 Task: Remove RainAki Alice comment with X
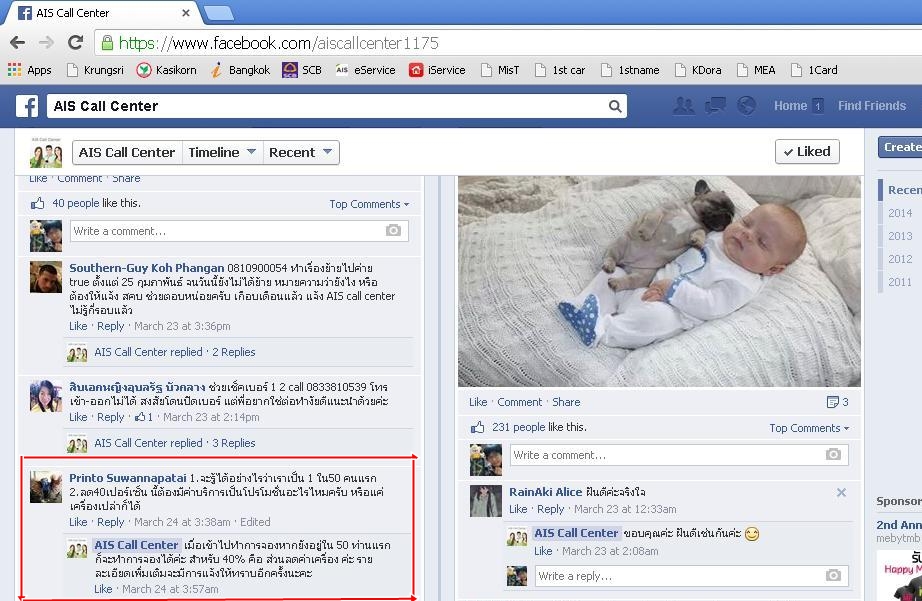tap(841, 493)
